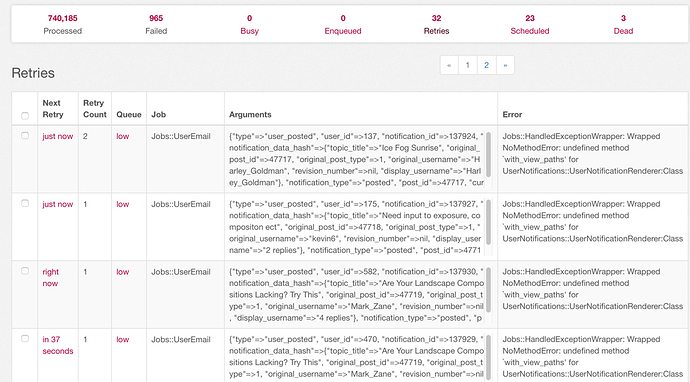Open the 'low' queue link in user_id 175 row
690x382 pixels.
click(x=123, y=204)
